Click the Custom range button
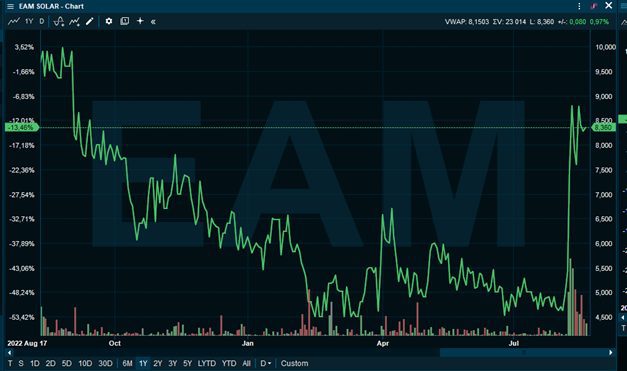Image resolution: width=627 pixels, height=371 pixels. [x=294, y=363]
